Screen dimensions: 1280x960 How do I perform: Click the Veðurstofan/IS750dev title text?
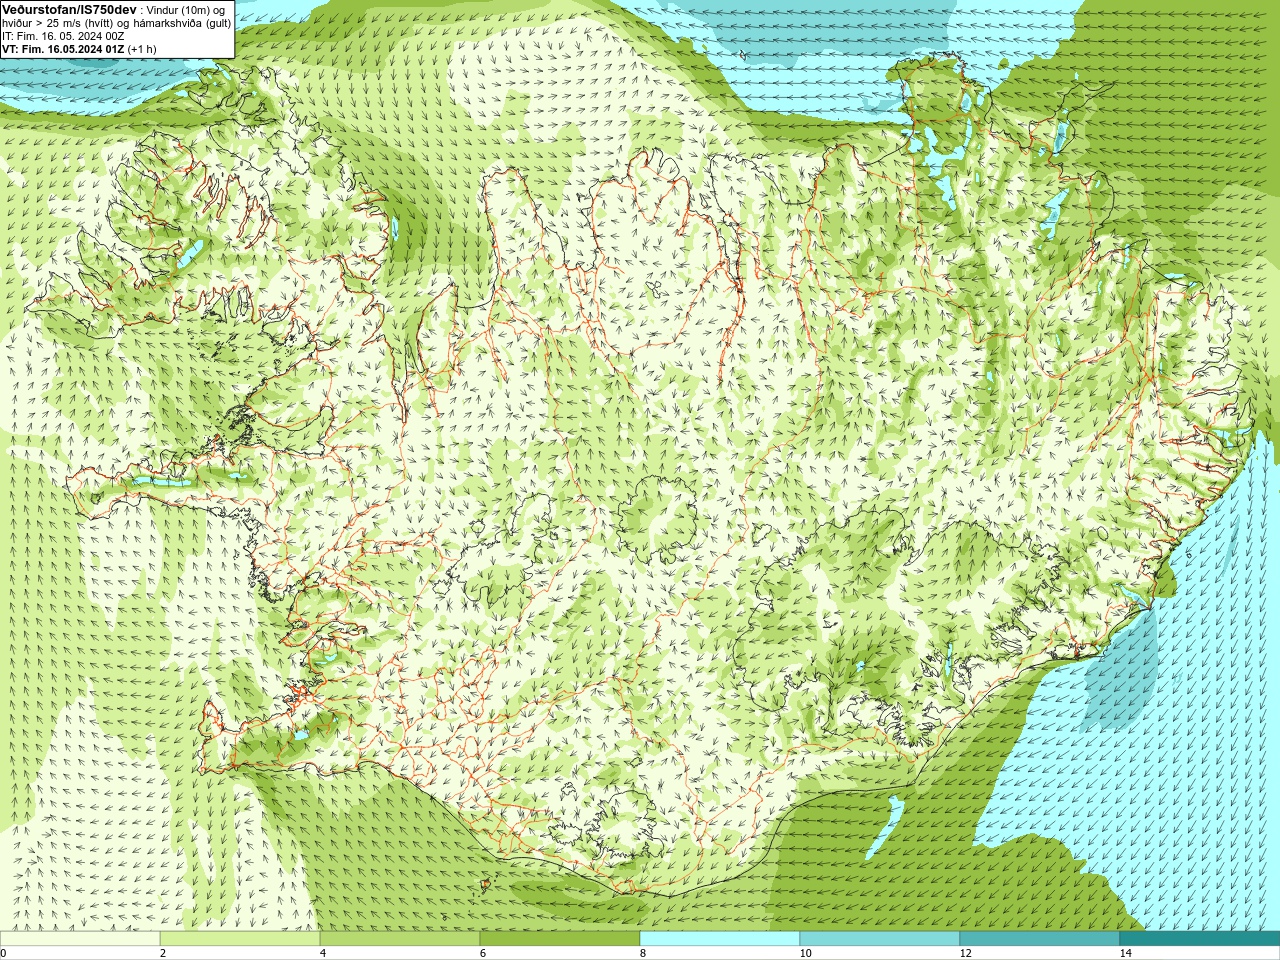[69, 9]
